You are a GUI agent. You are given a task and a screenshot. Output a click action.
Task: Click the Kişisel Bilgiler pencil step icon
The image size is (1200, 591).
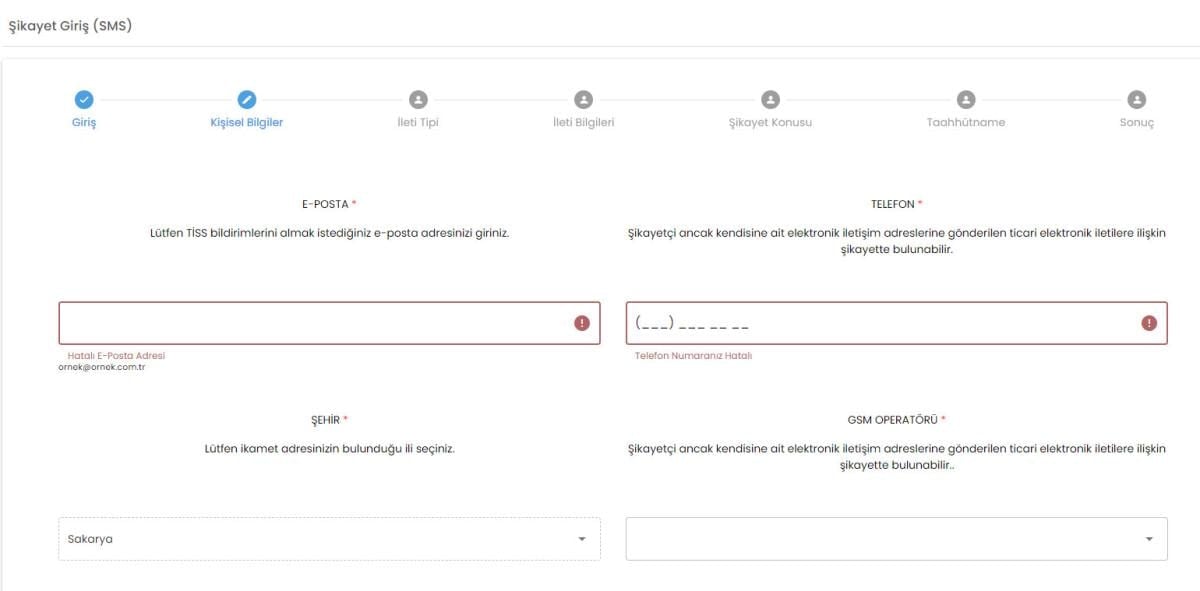246,100
